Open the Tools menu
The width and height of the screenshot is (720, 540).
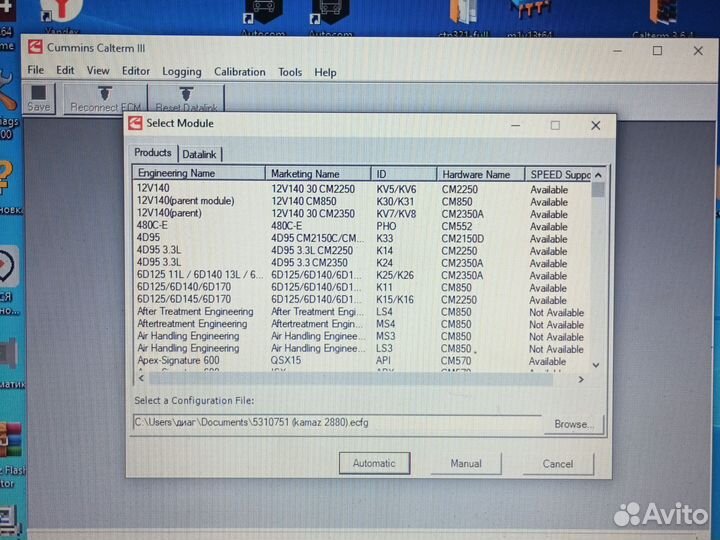point(290,72)
